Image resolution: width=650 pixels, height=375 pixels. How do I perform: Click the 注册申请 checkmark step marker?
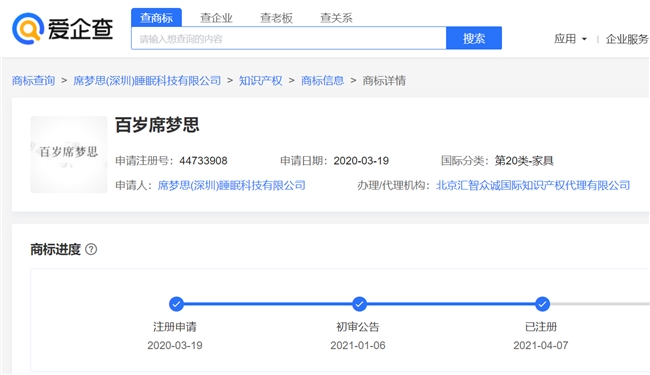click(176, 304)
